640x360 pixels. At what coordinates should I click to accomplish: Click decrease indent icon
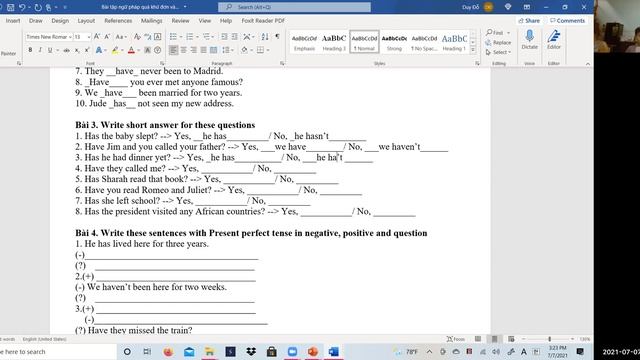224,37
